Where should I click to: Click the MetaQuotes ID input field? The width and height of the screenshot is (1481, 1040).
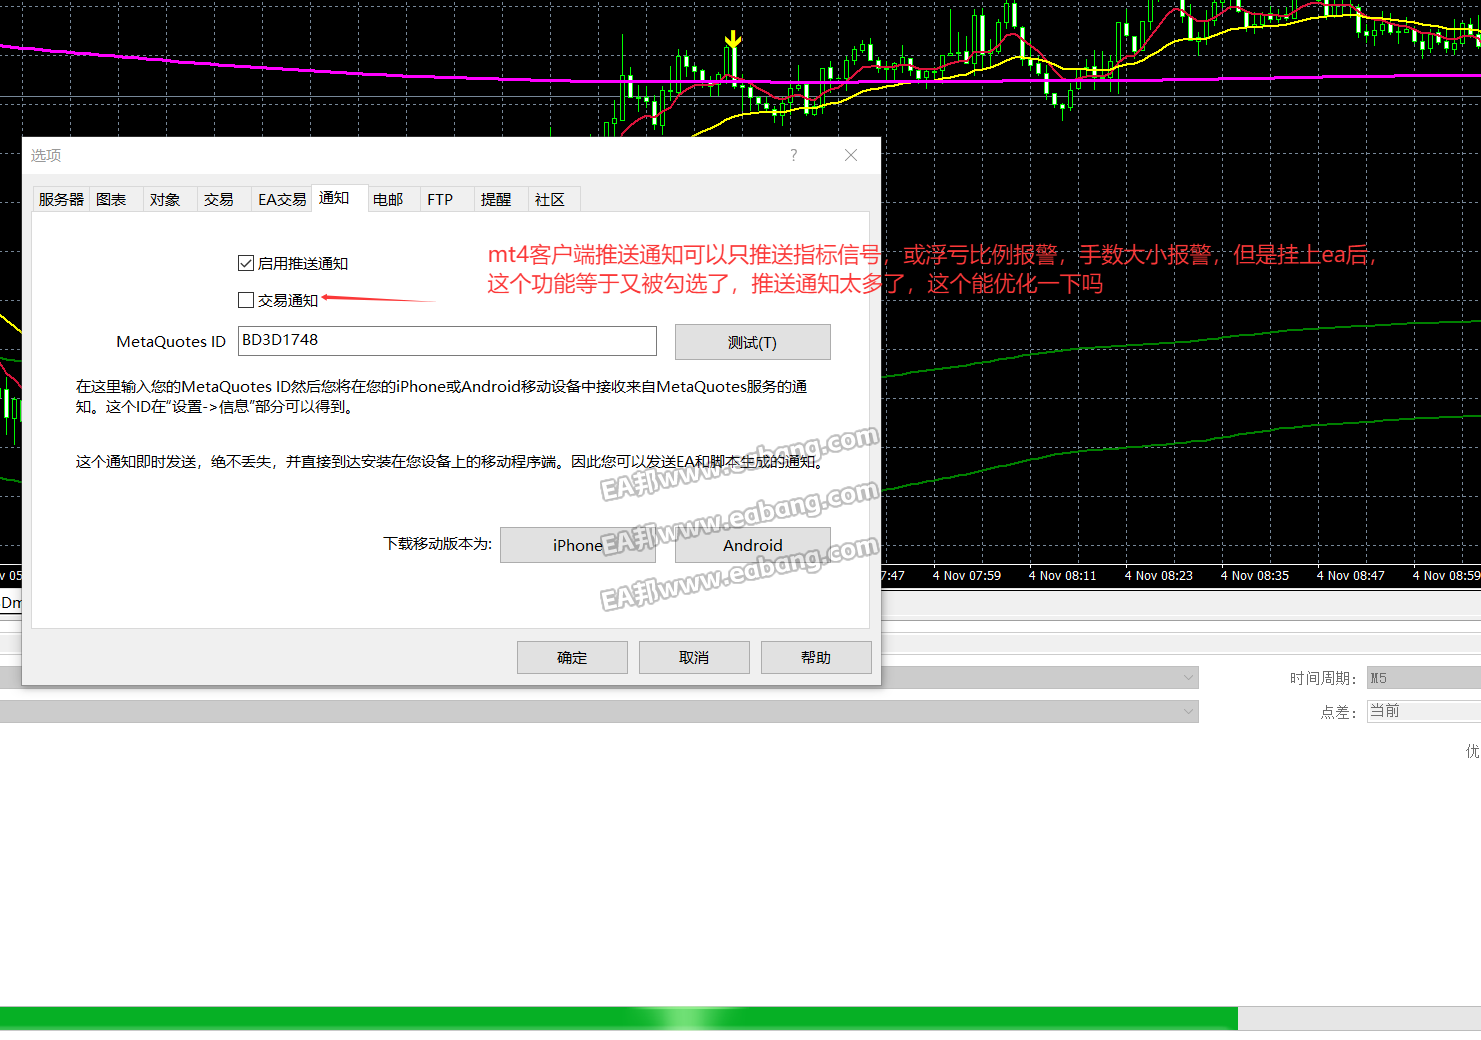[x=446, y=341]
